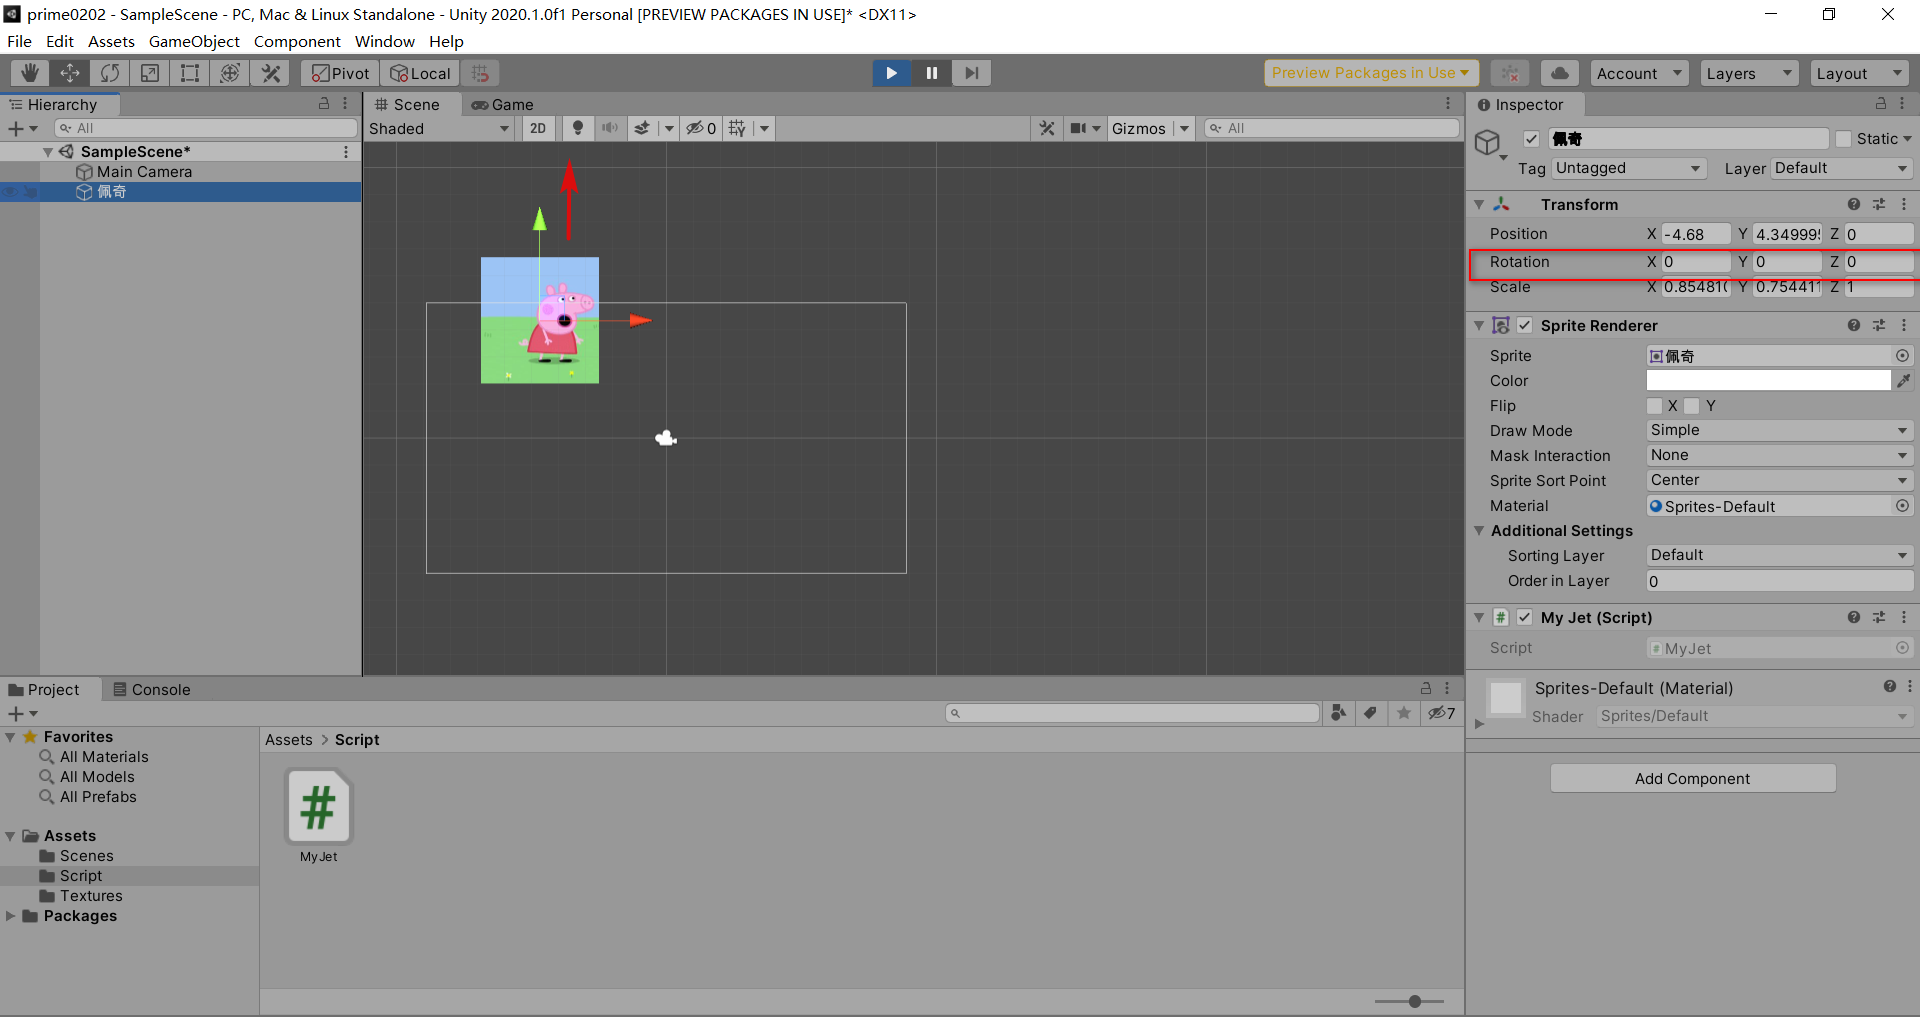Disable the Sprite Renderer component checkbox
This screenshot has height=1017, width=1920.
(x=1524, y=325)
